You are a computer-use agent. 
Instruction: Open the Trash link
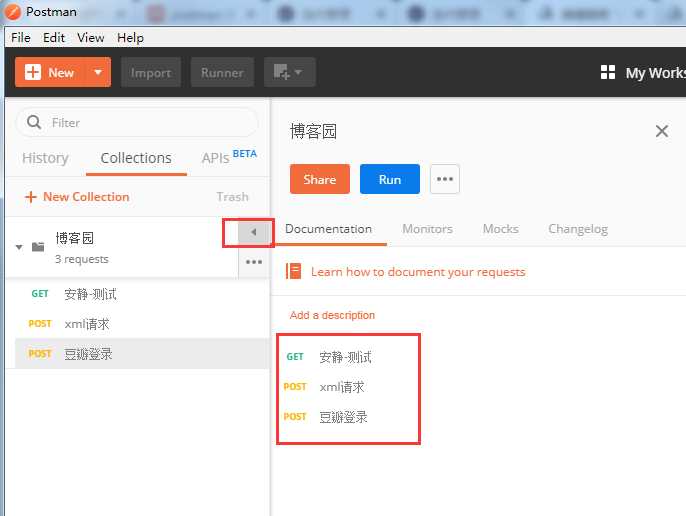232,197
